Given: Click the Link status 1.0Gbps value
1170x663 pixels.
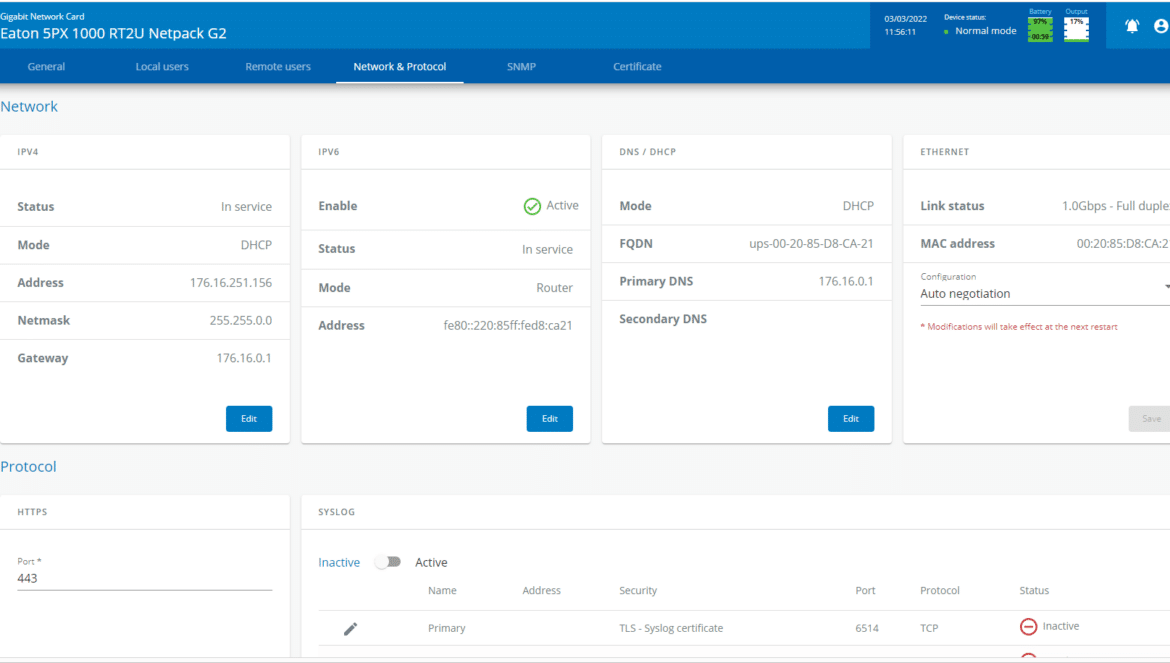Looking at the screenshot, I should pyautogui.click(x=1116, y=206).
